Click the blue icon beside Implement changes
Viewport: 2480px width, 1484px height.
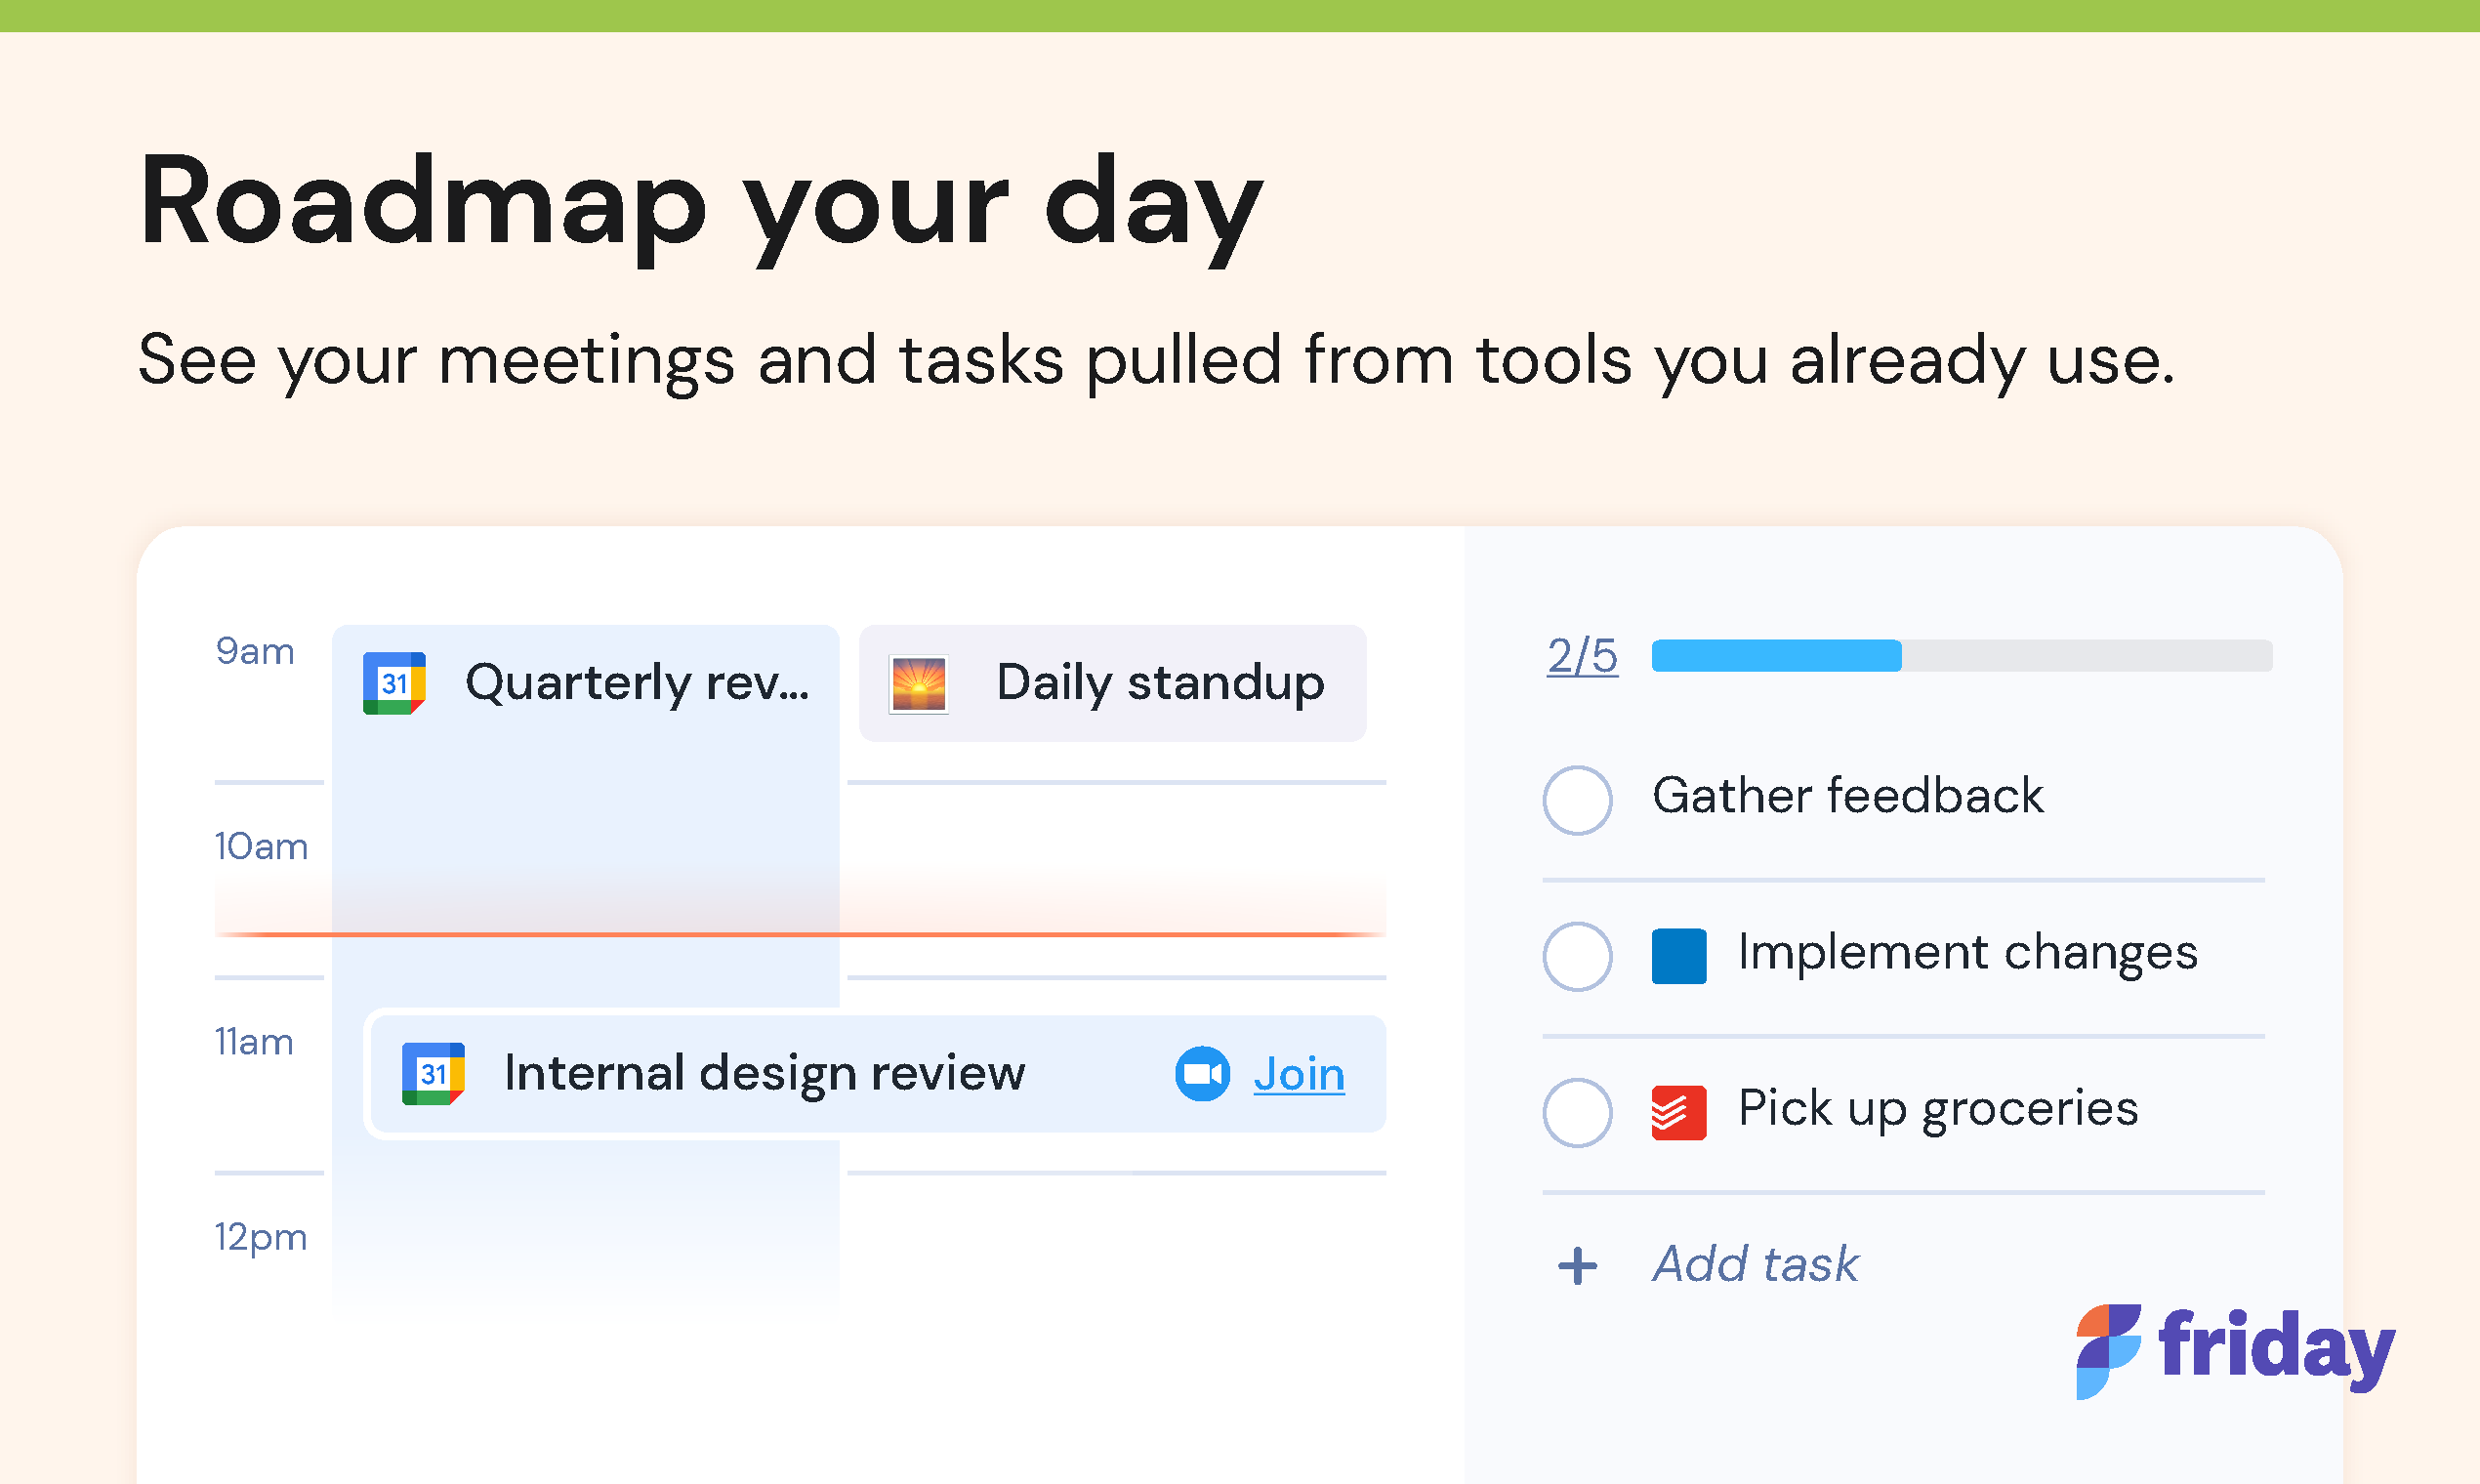[x=1679, y=956]
